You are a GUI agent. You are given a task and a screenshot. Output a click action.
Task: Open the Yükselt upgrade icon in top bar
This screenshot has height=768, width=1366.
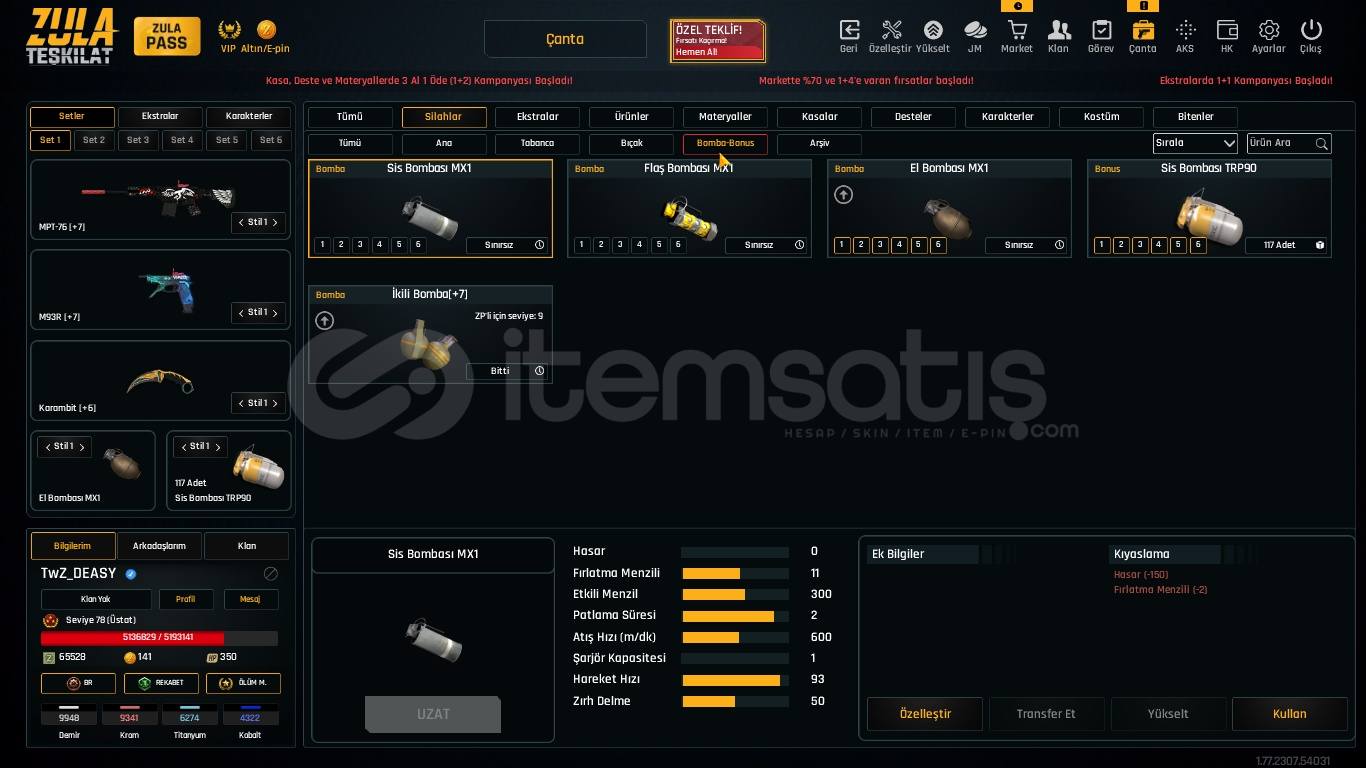tap(933, 31)
